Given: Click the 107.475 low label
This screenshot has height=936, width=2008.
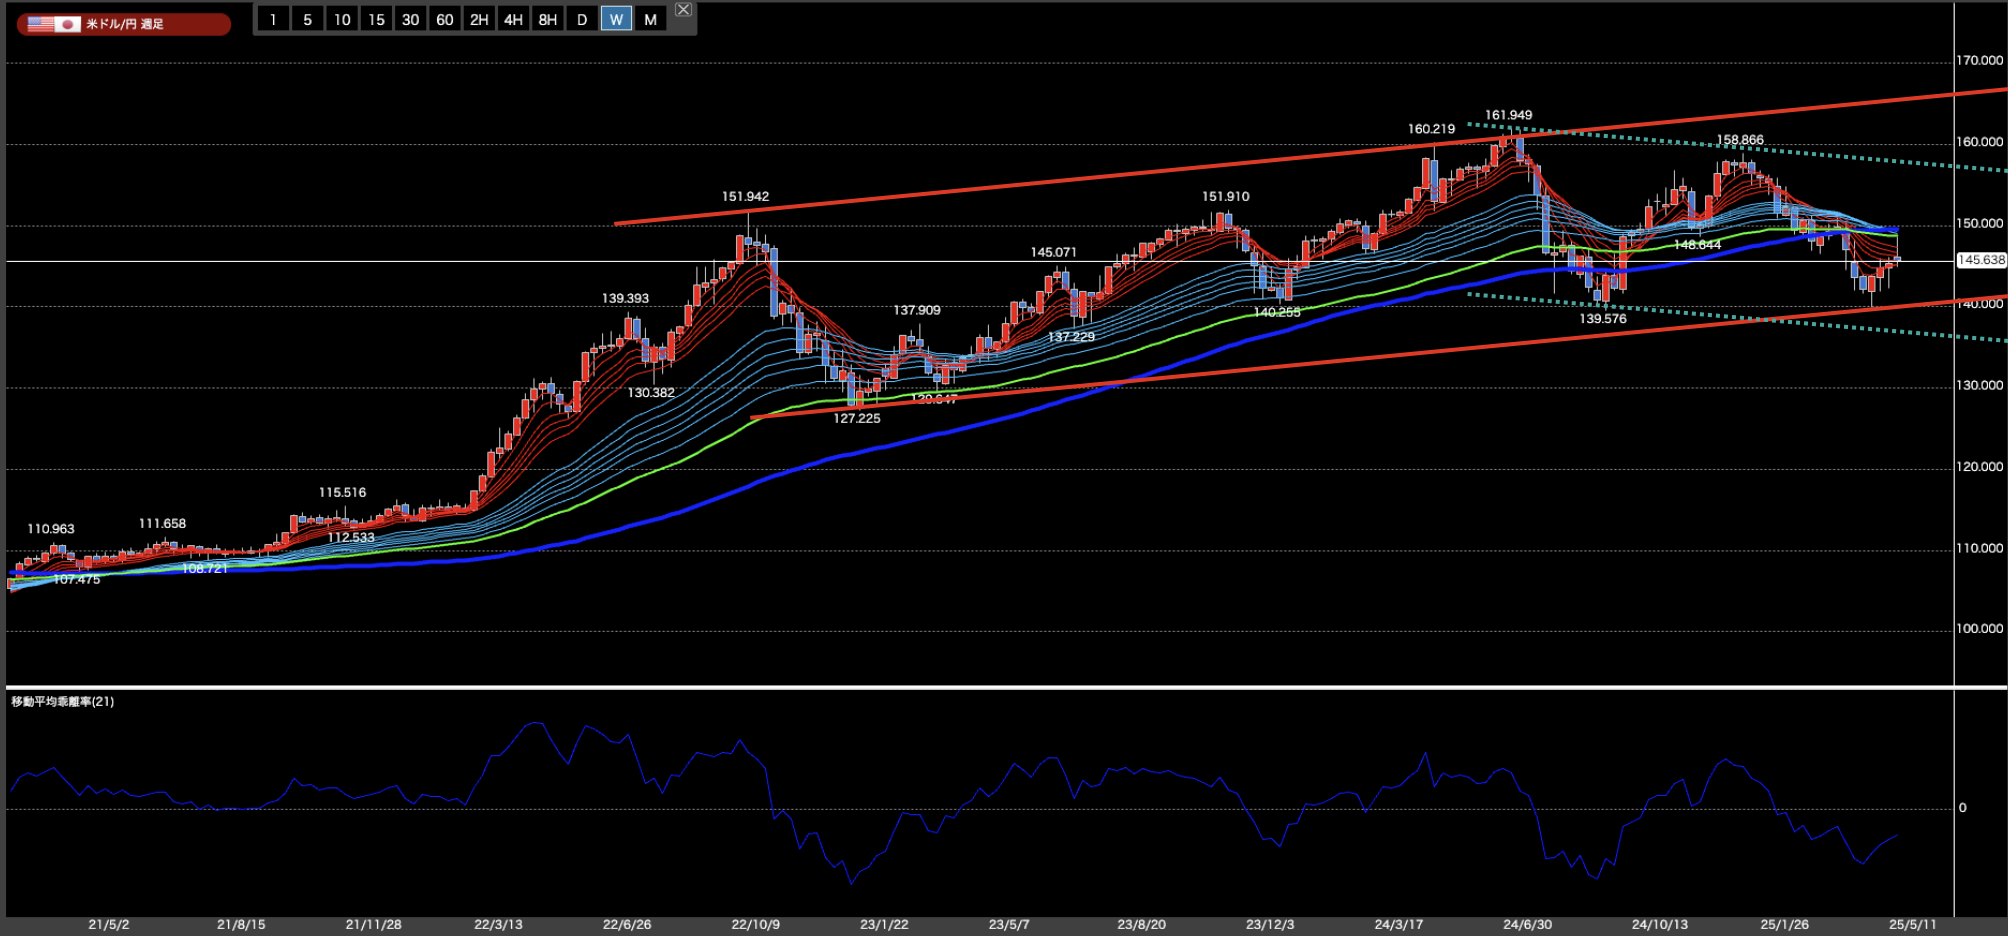Looking at the screenshot, I should (77, 580).
